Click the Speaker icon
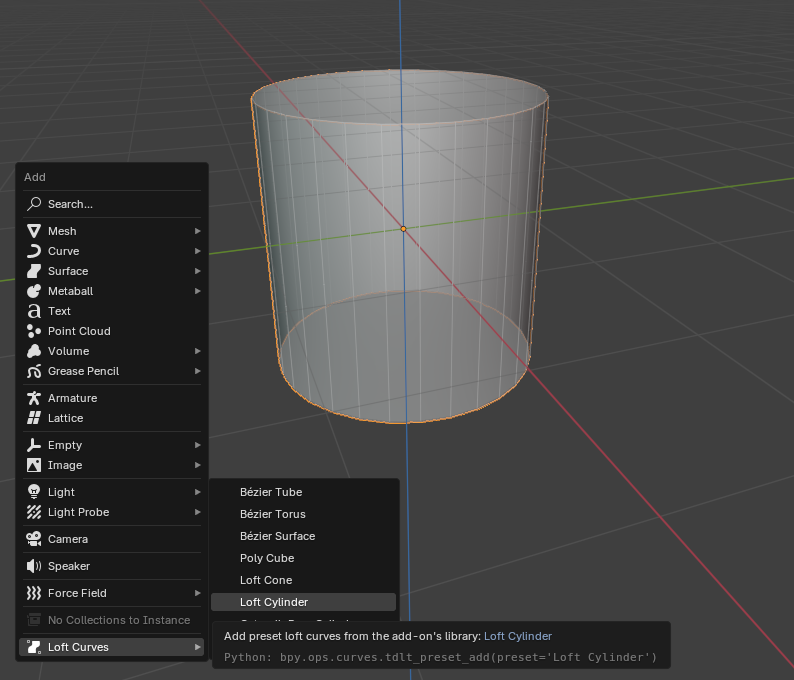794x680 pixels. tap(34, 566)
